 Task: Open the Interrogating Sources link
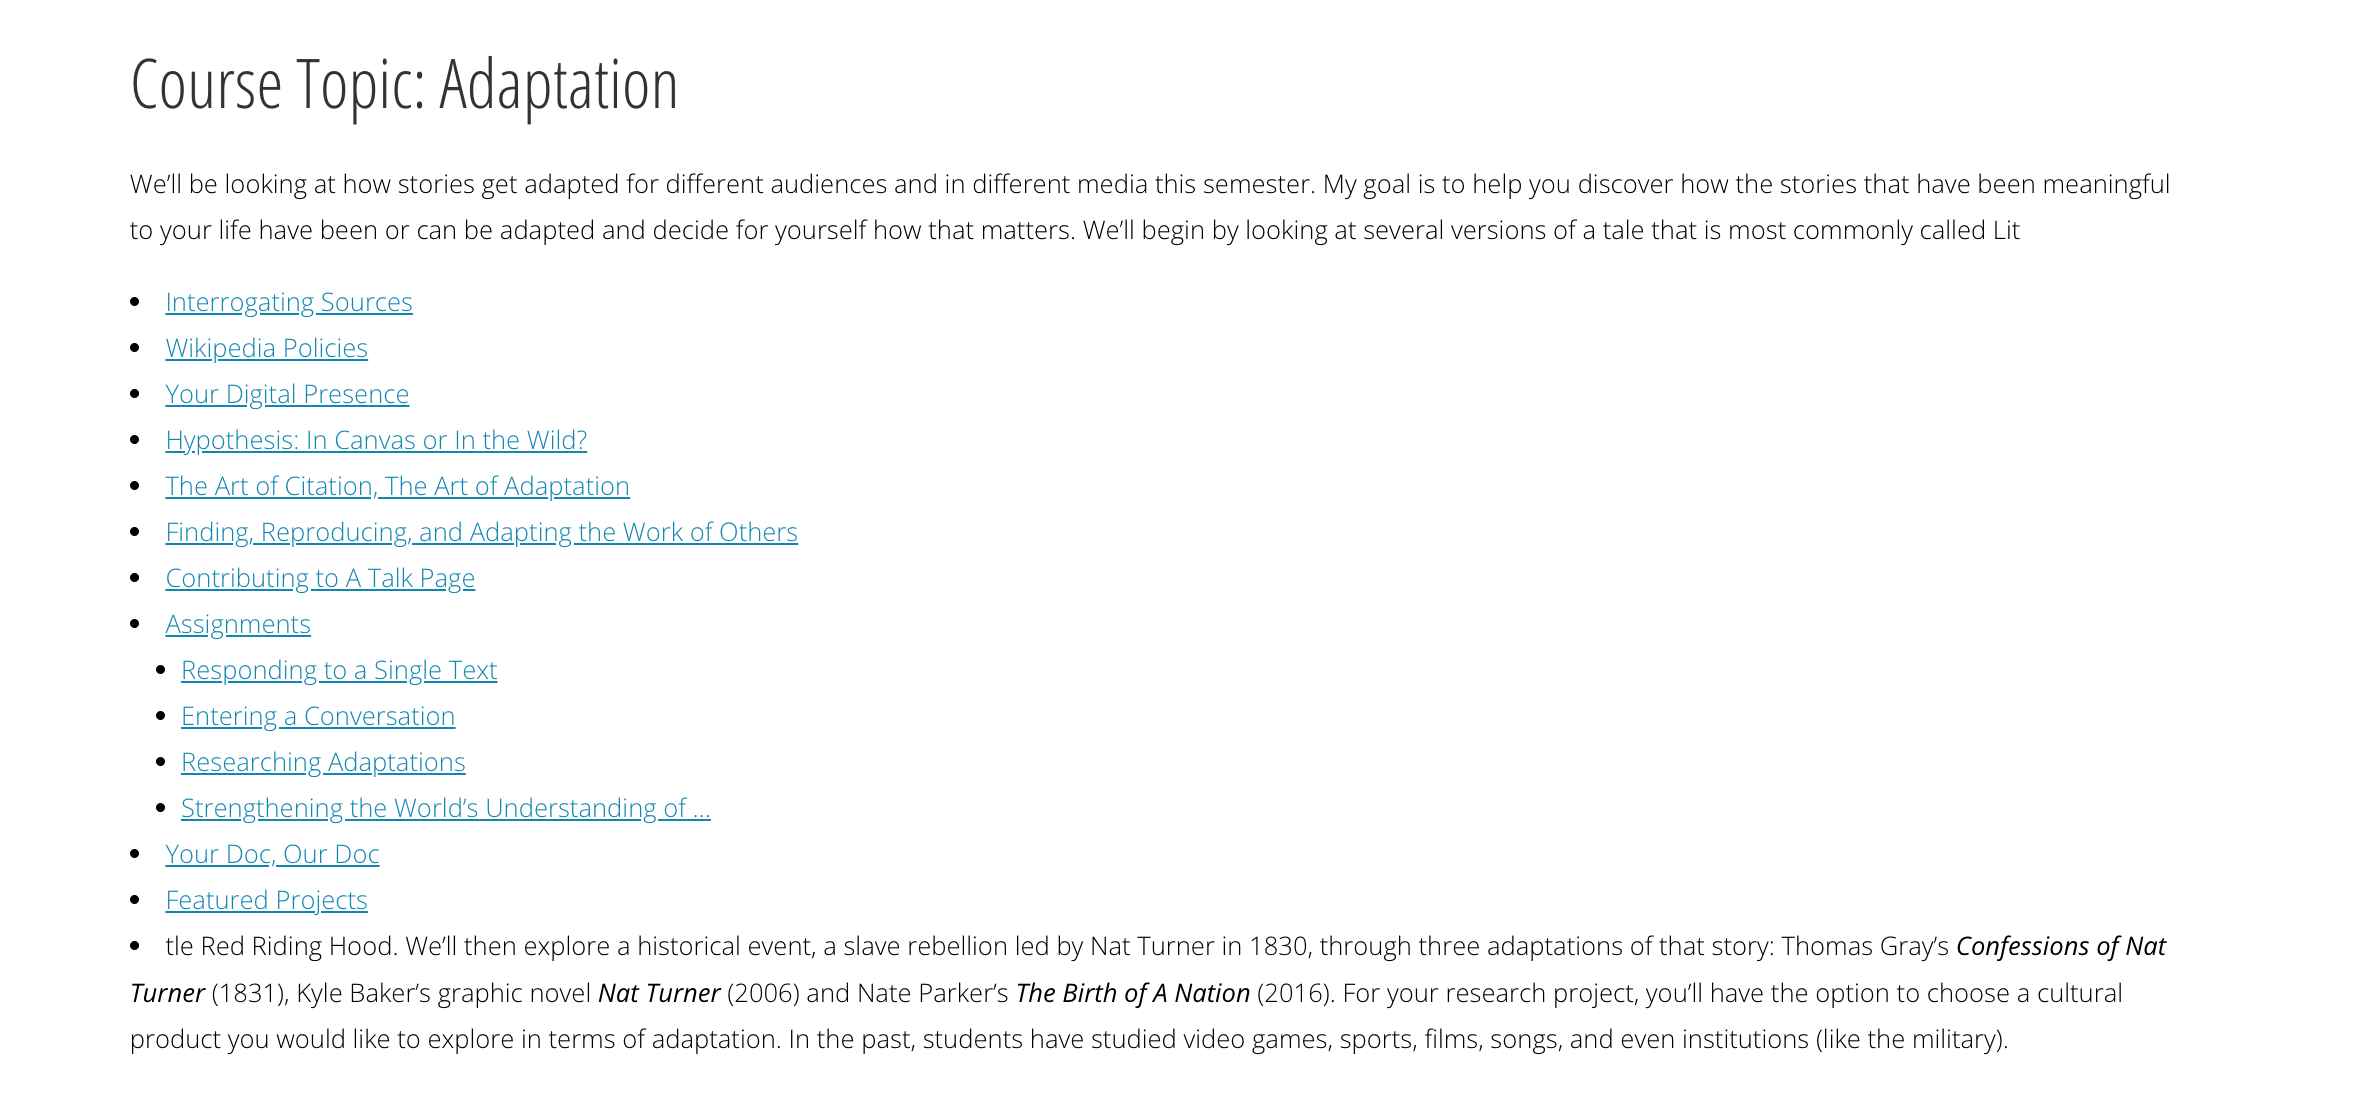[x=288, y=301]
